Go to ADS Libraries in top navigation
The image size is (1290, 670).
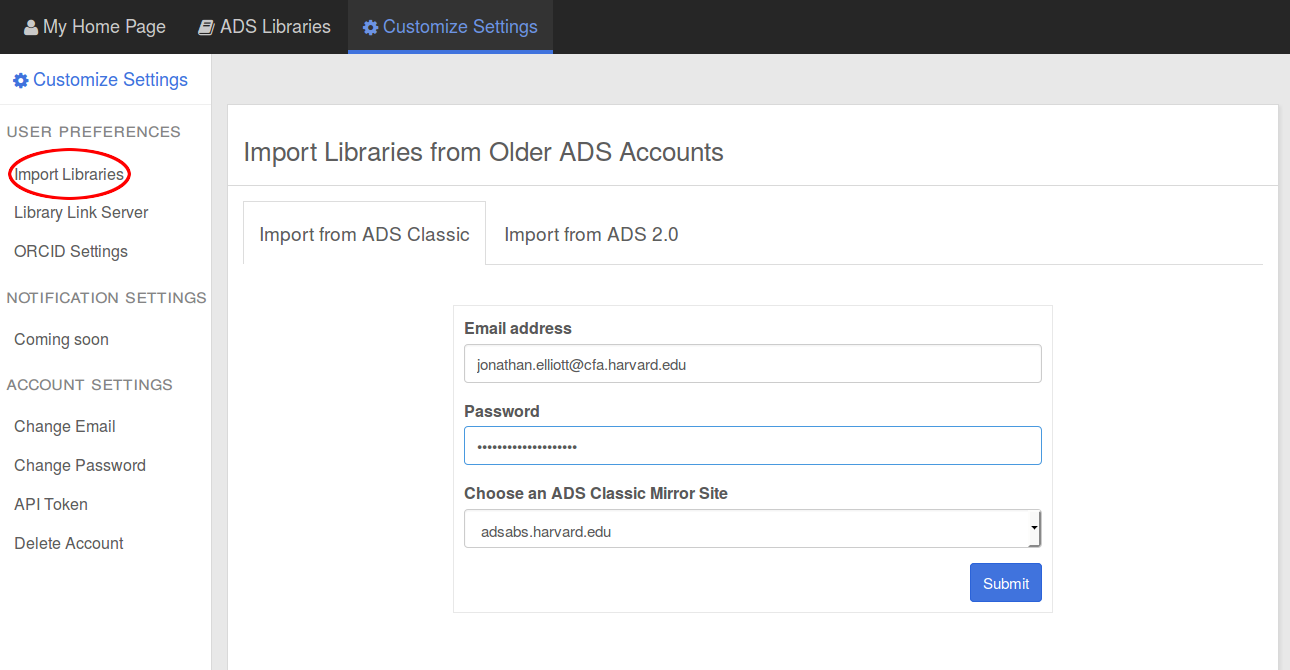[x=275, y=28]
